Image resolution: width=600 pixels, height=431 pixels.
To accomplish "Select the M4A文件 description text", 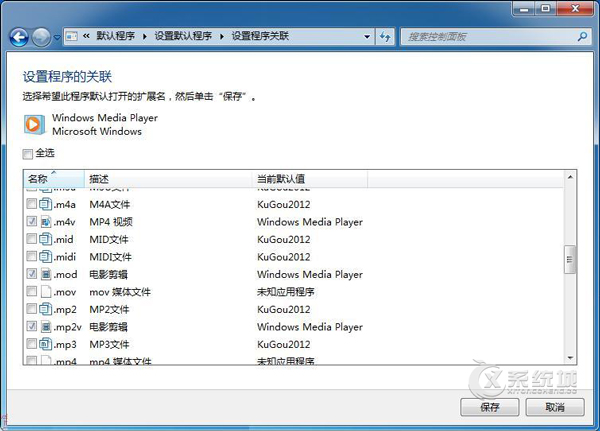I will 109,204.
